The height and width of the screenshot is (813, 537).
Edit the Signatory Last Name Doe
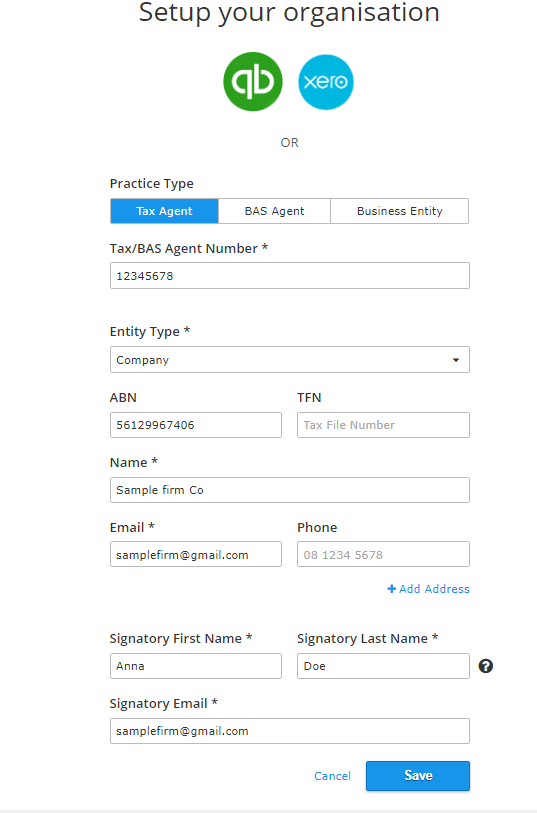coord(384,666)
